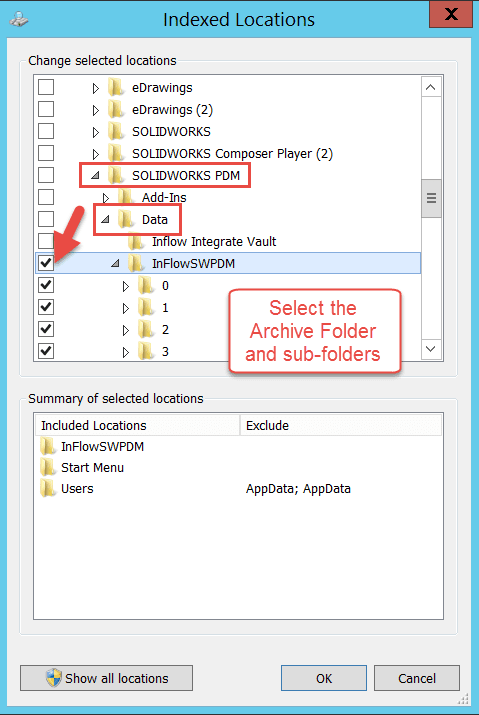Uncheck the checkbox for subfolder 3
This screenshot has height=715, width=479.
pos(46,351)
